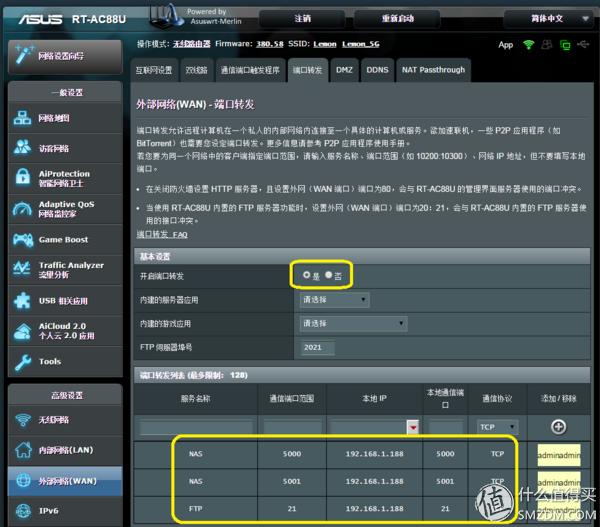
Task: Click the green WiFi status icon
Action: [528, 45]
